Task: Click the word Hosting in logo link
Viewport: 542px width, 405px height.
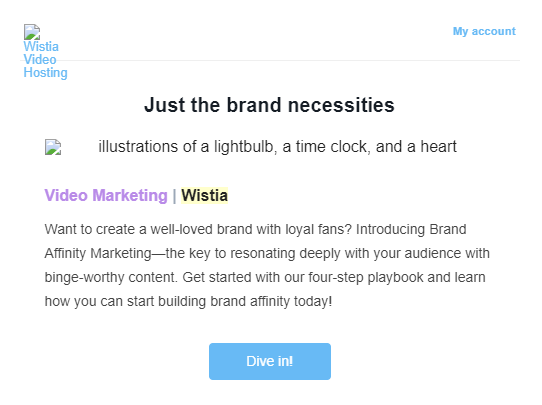Action: click(x=45, y=73)
